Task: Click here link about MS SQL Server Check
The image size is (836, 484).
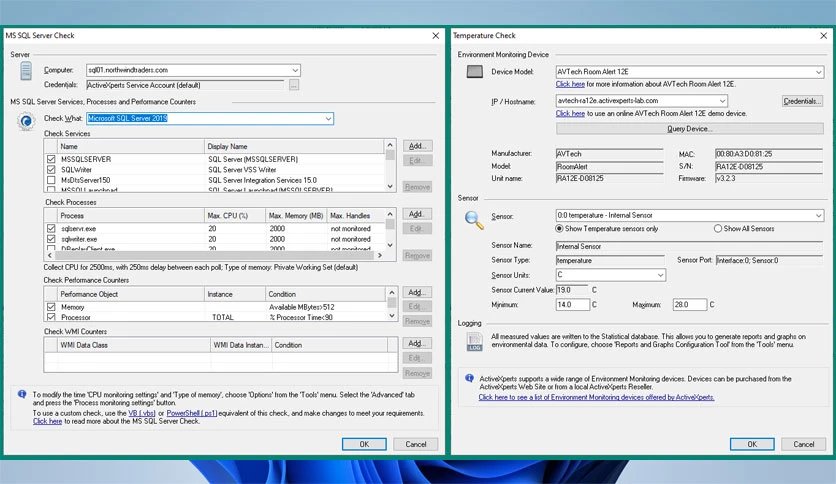Action: pos(47,421)
